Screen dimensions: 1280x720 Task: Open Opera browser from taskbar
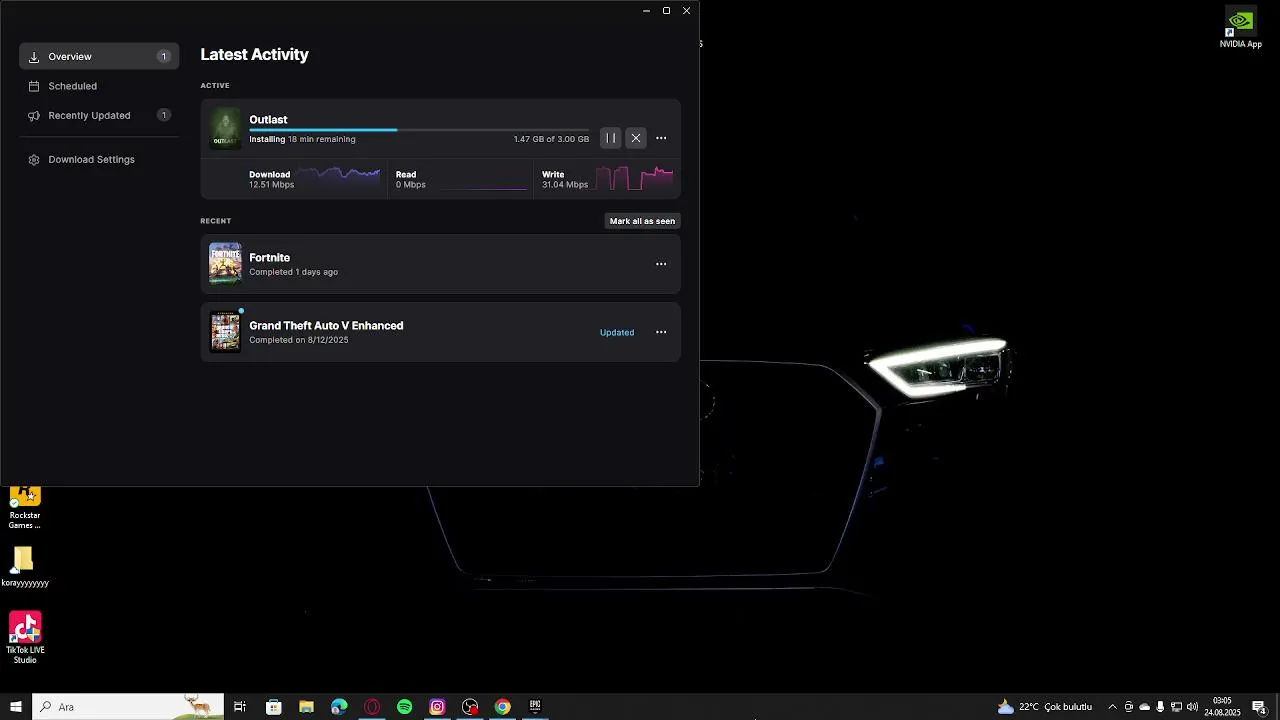pyautogui.click(x=372, y=707)
